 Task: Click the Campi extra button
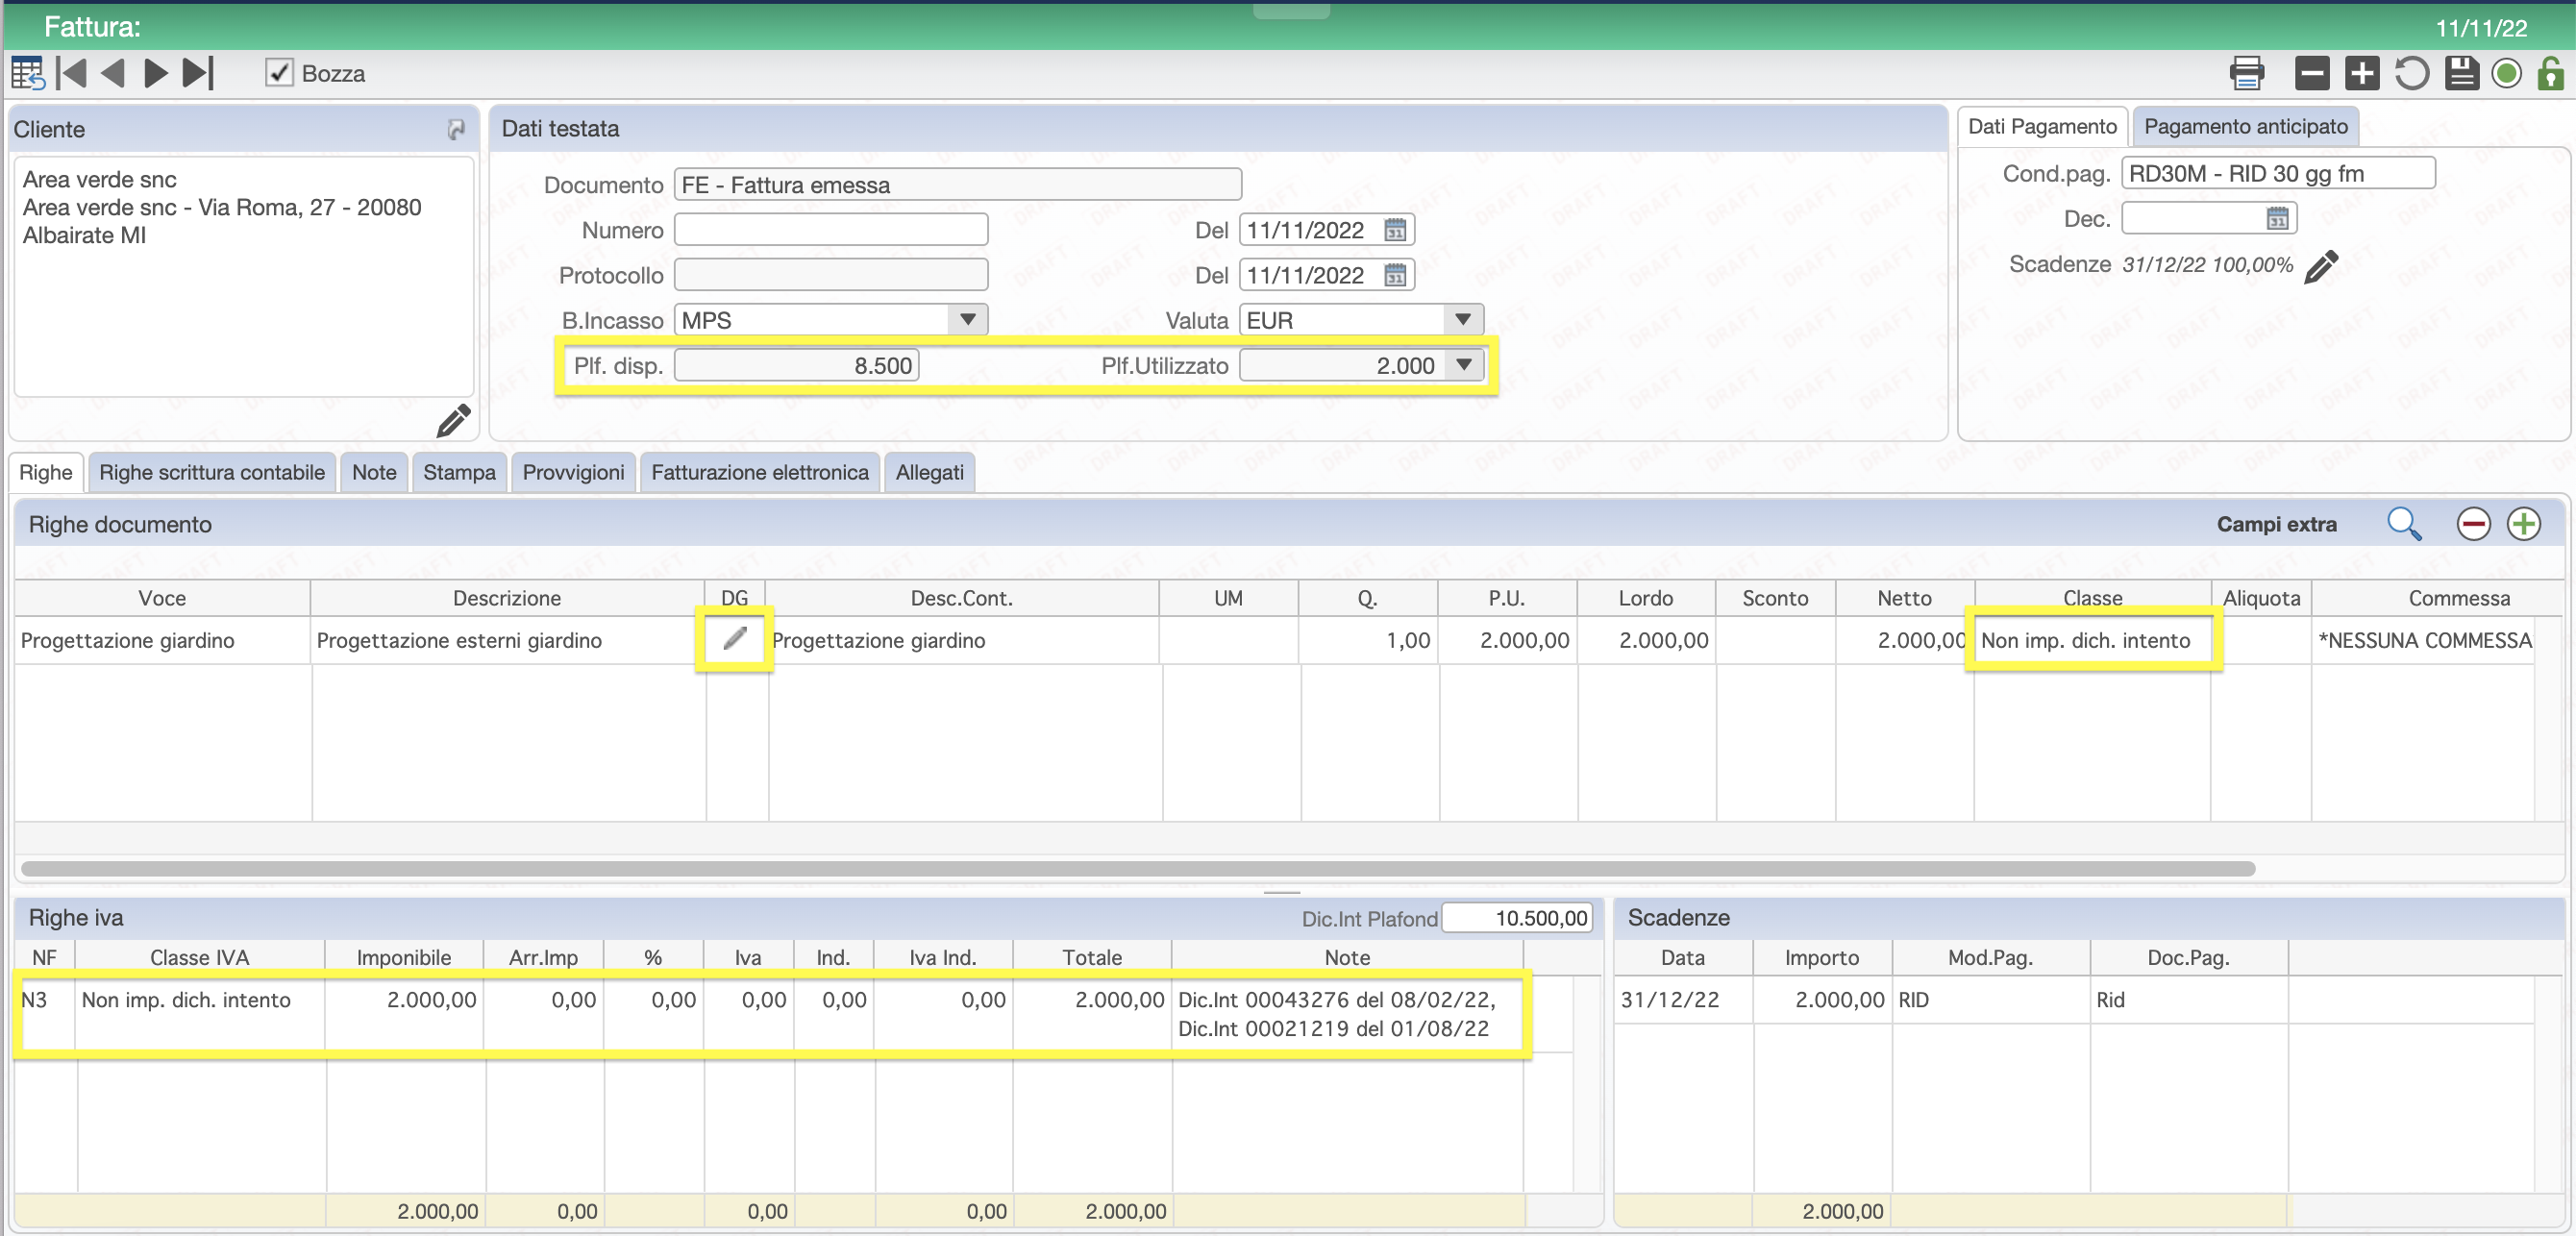(2277, 524)
